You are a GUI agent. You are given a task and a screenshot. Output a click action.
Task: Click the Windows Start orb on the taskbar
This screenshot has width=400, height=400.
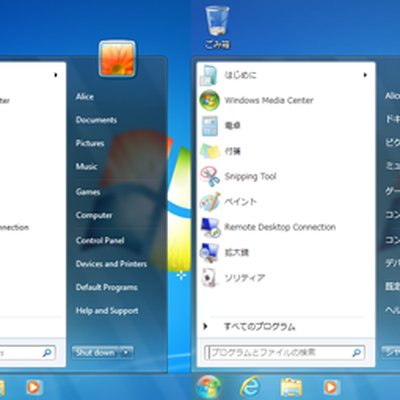click(209, 387)
